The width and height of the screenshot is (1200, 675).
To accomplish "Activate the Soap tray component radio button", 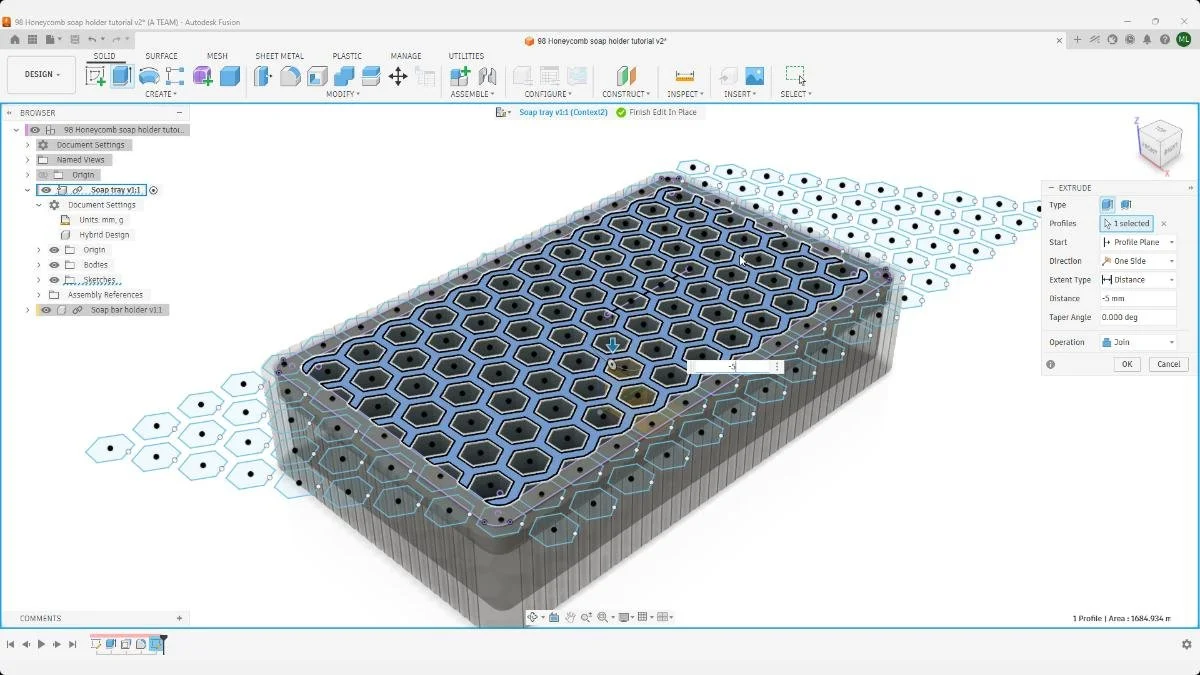I will tap(154, 190).
